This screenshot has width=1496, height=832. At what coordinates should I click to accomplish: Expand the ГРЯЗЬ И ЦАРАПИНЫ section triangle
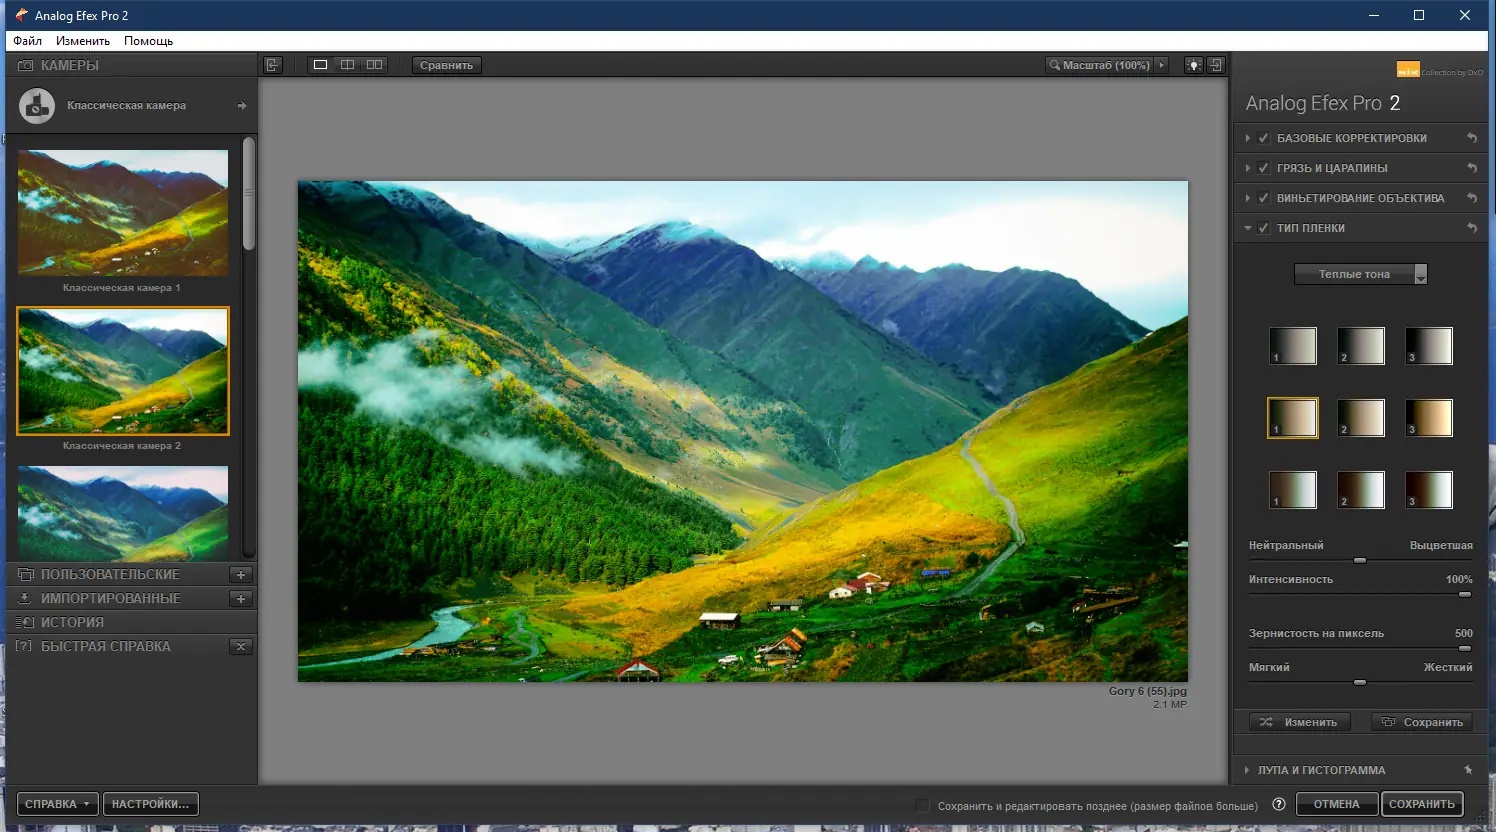1247,168
